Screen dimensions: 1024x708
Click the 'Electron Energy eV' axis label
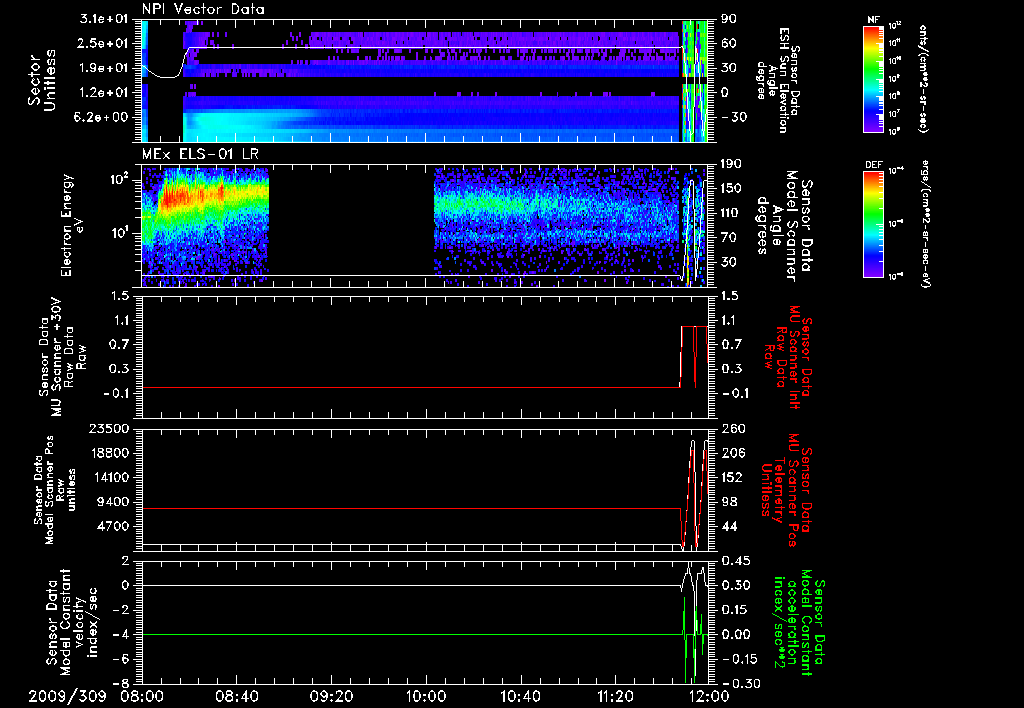pyautogui.click(x=73, y=225)
